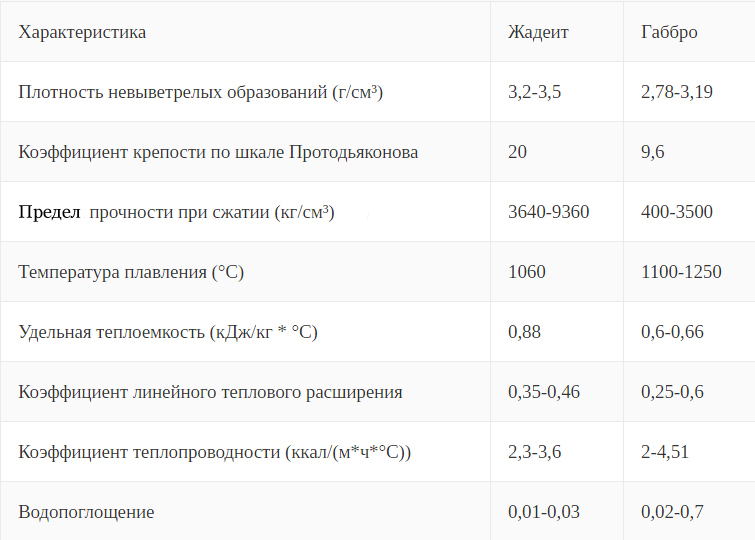Image resolution: width=755 pixels, height=540 pixels.
Task: Select the Габбро column header
Action: [x=669, y=32]
